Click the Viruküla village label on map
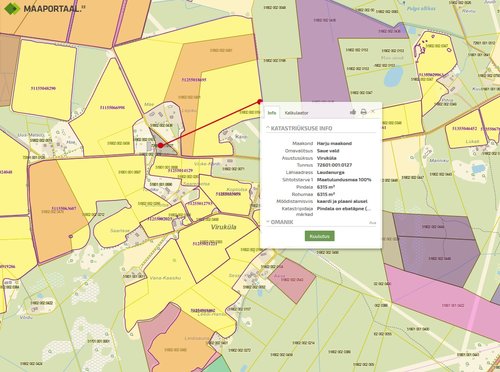Viewport: 500px width, 372px height. coord(224,227)
